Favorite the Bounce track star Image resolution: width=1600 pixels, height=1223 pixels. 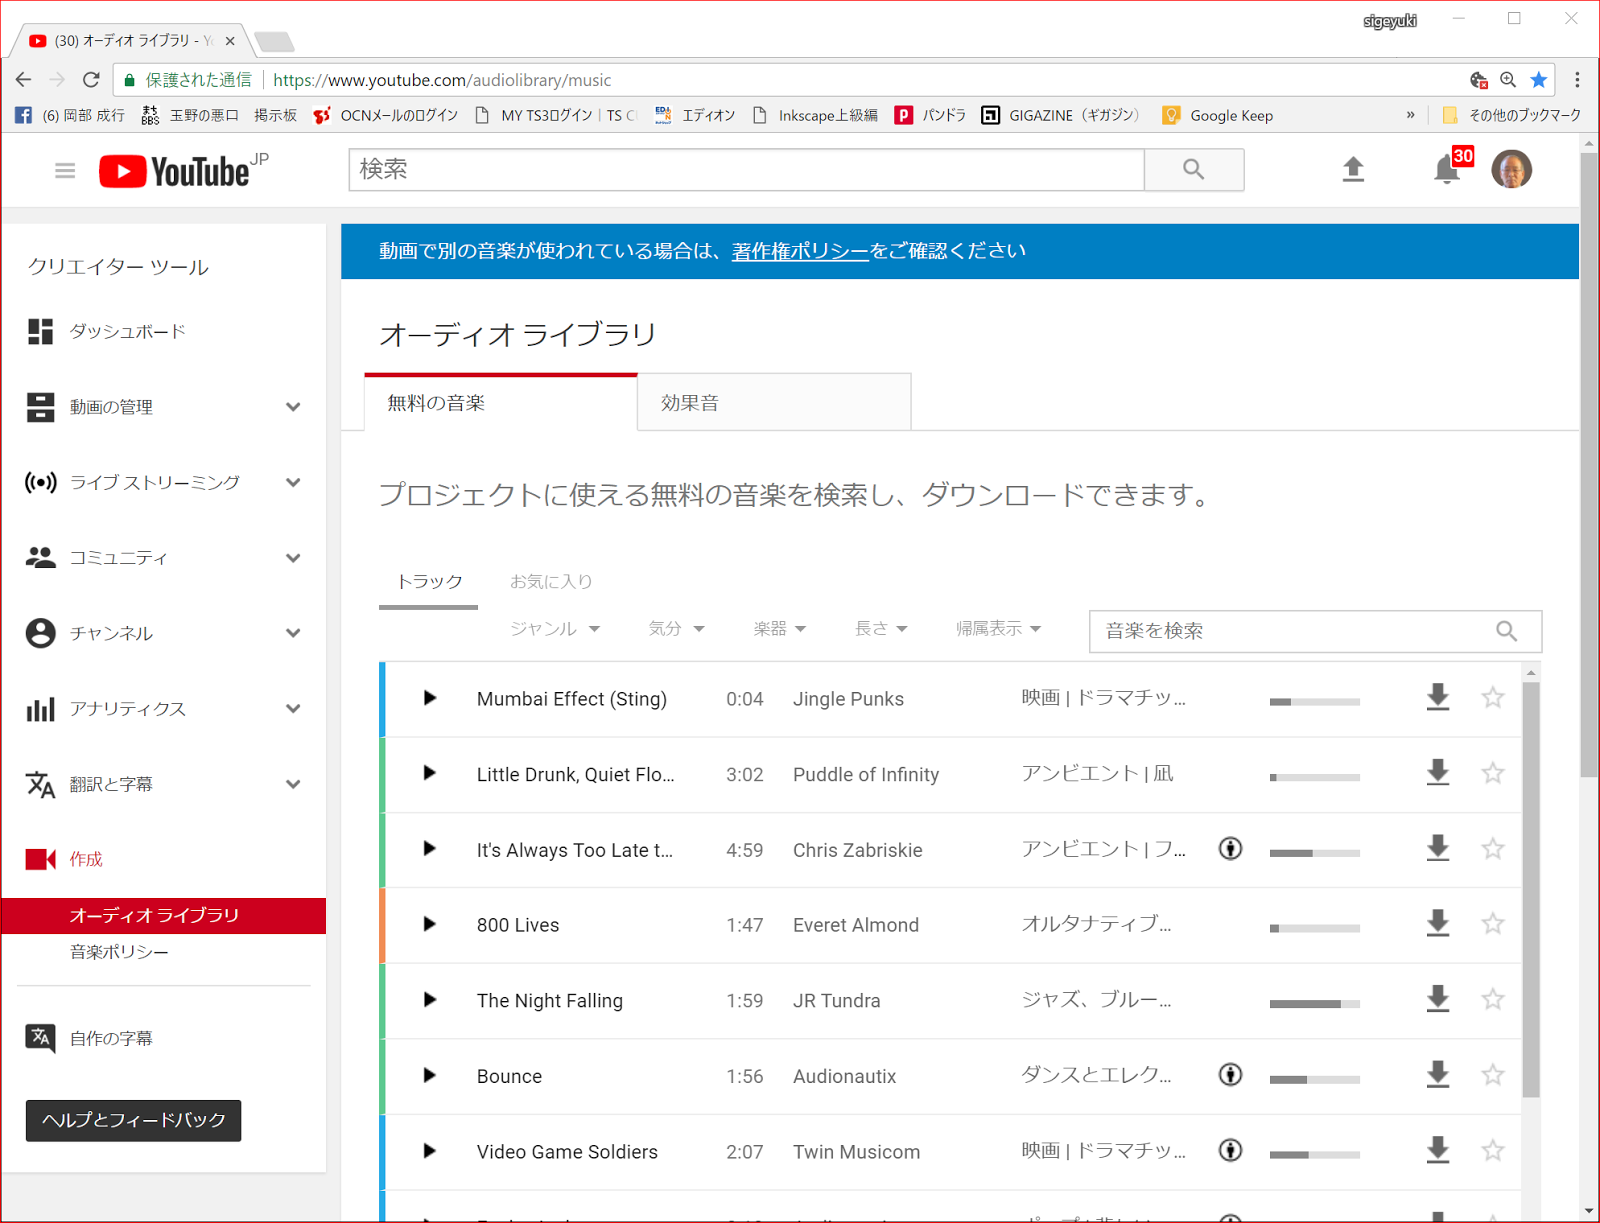1493,1075
